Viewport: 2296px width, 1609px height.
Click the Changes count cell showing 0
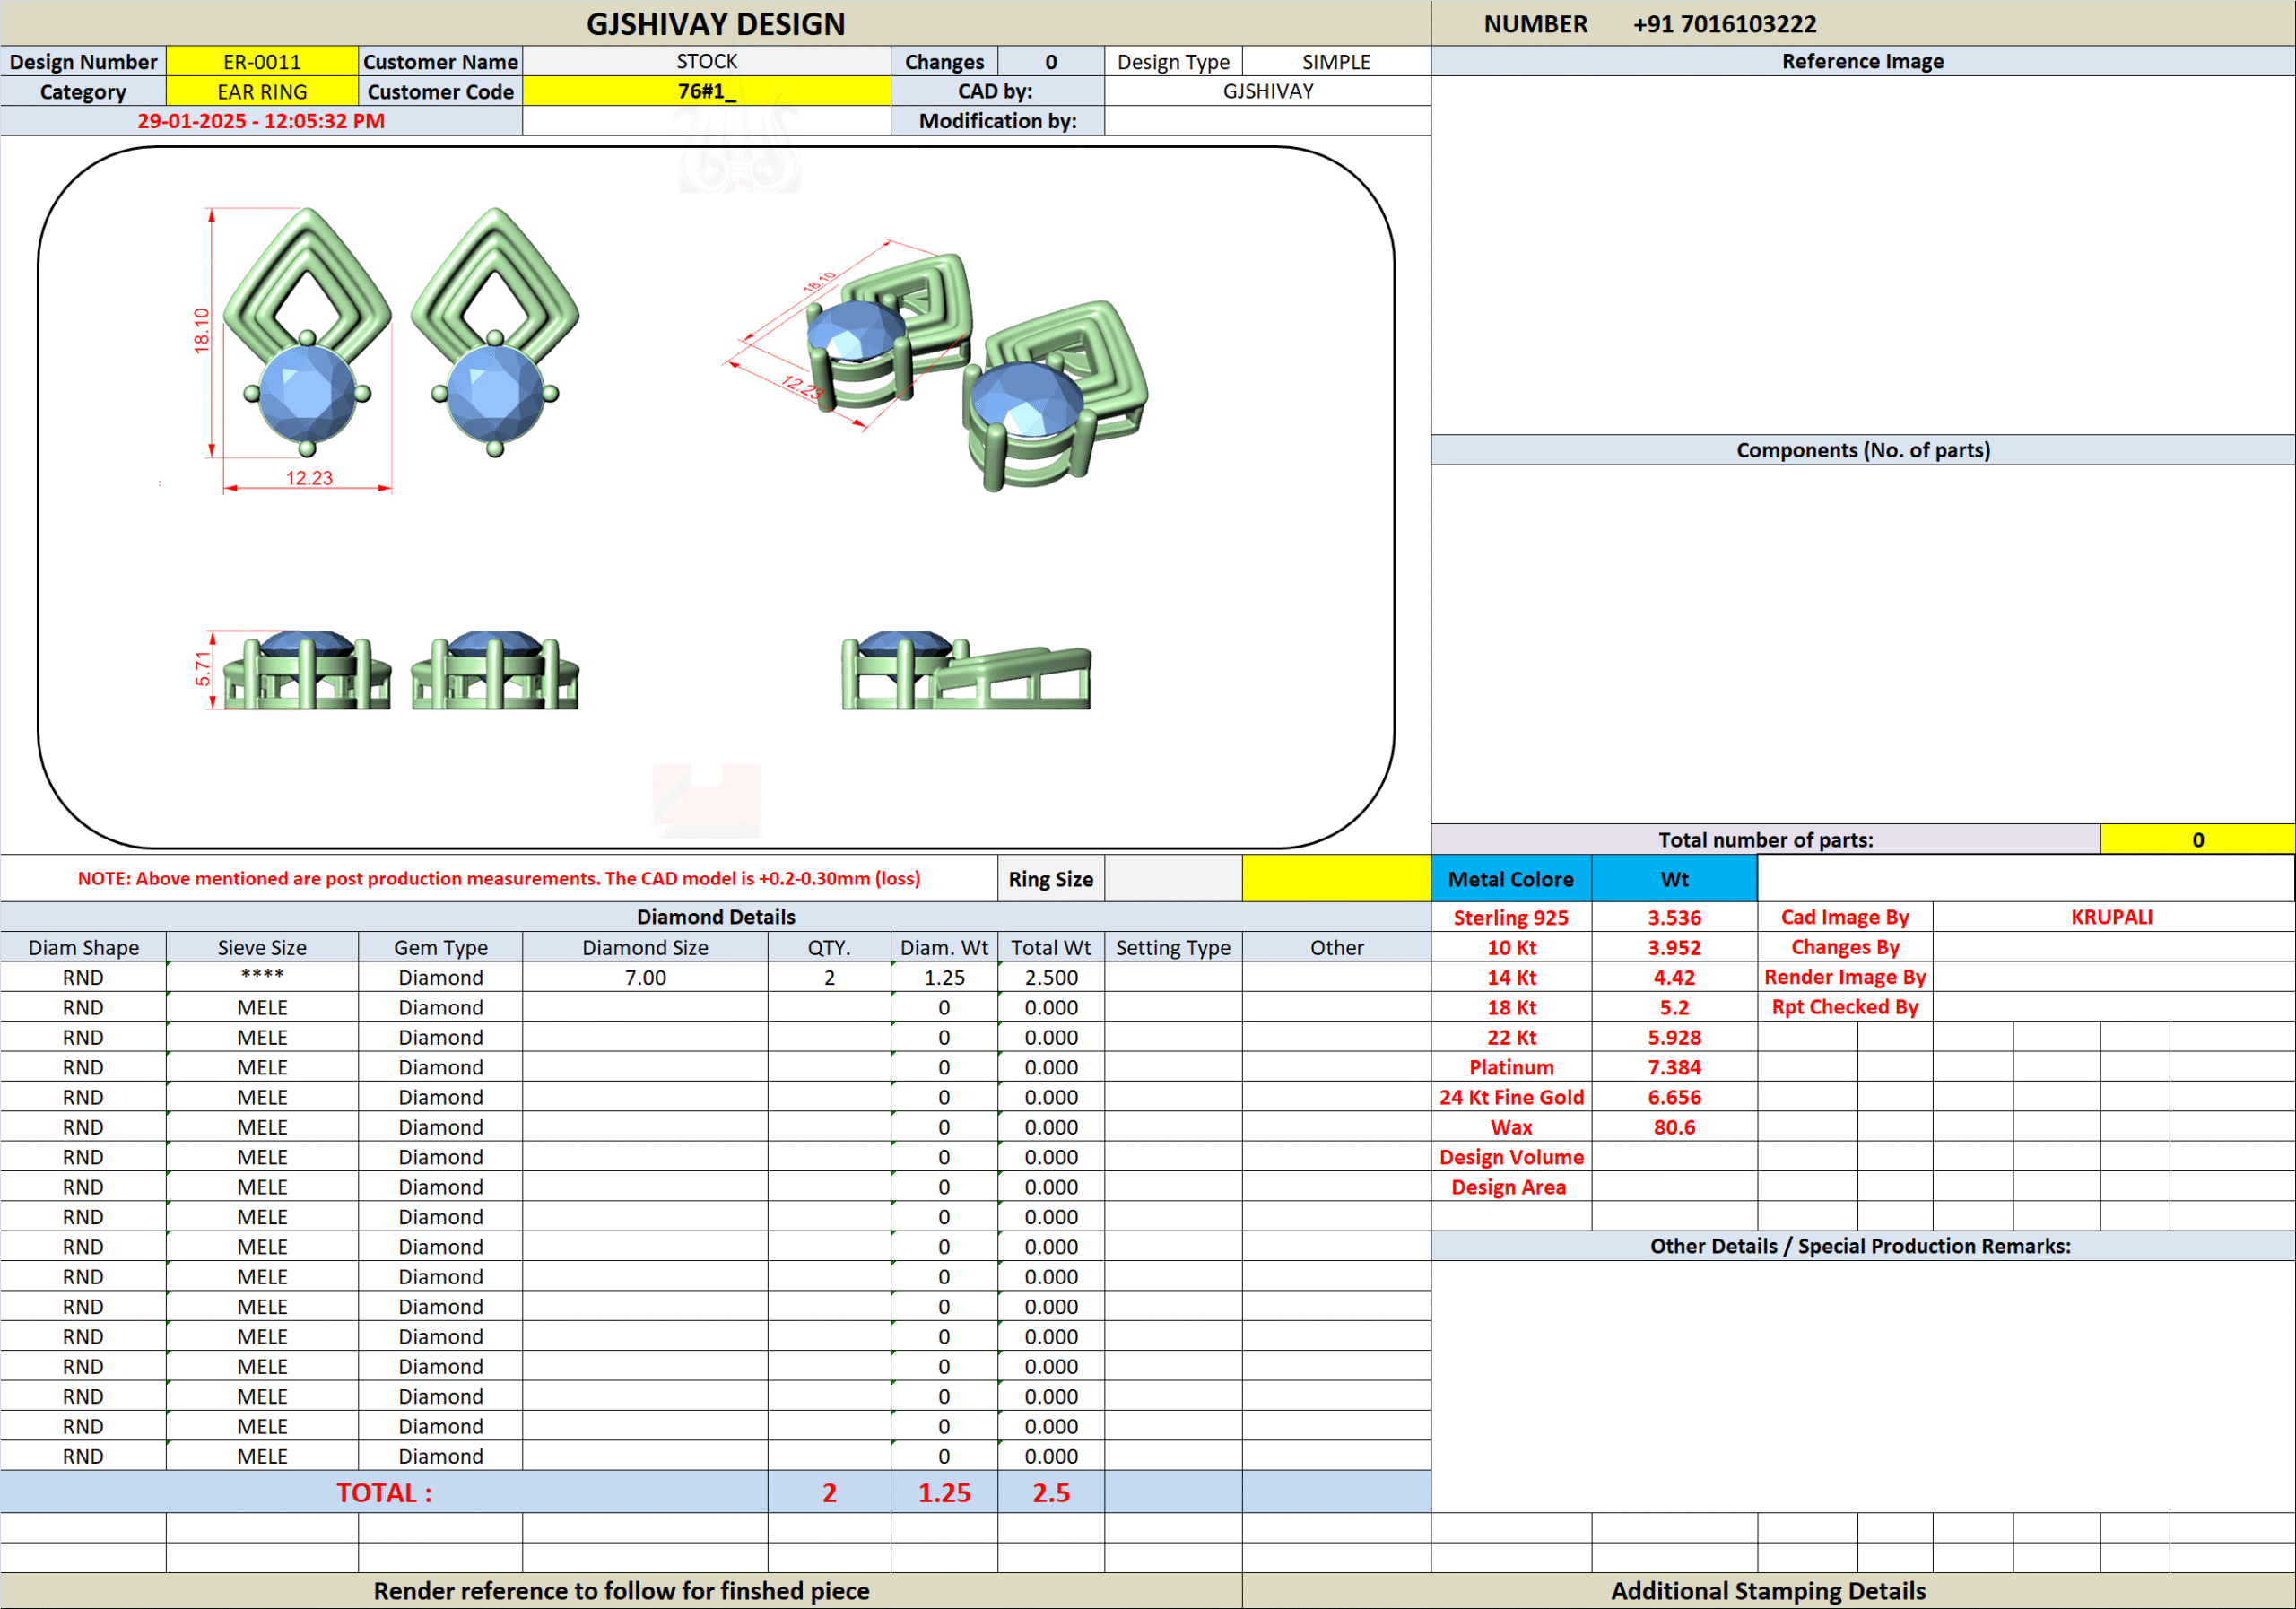[x=1050, y=62]
